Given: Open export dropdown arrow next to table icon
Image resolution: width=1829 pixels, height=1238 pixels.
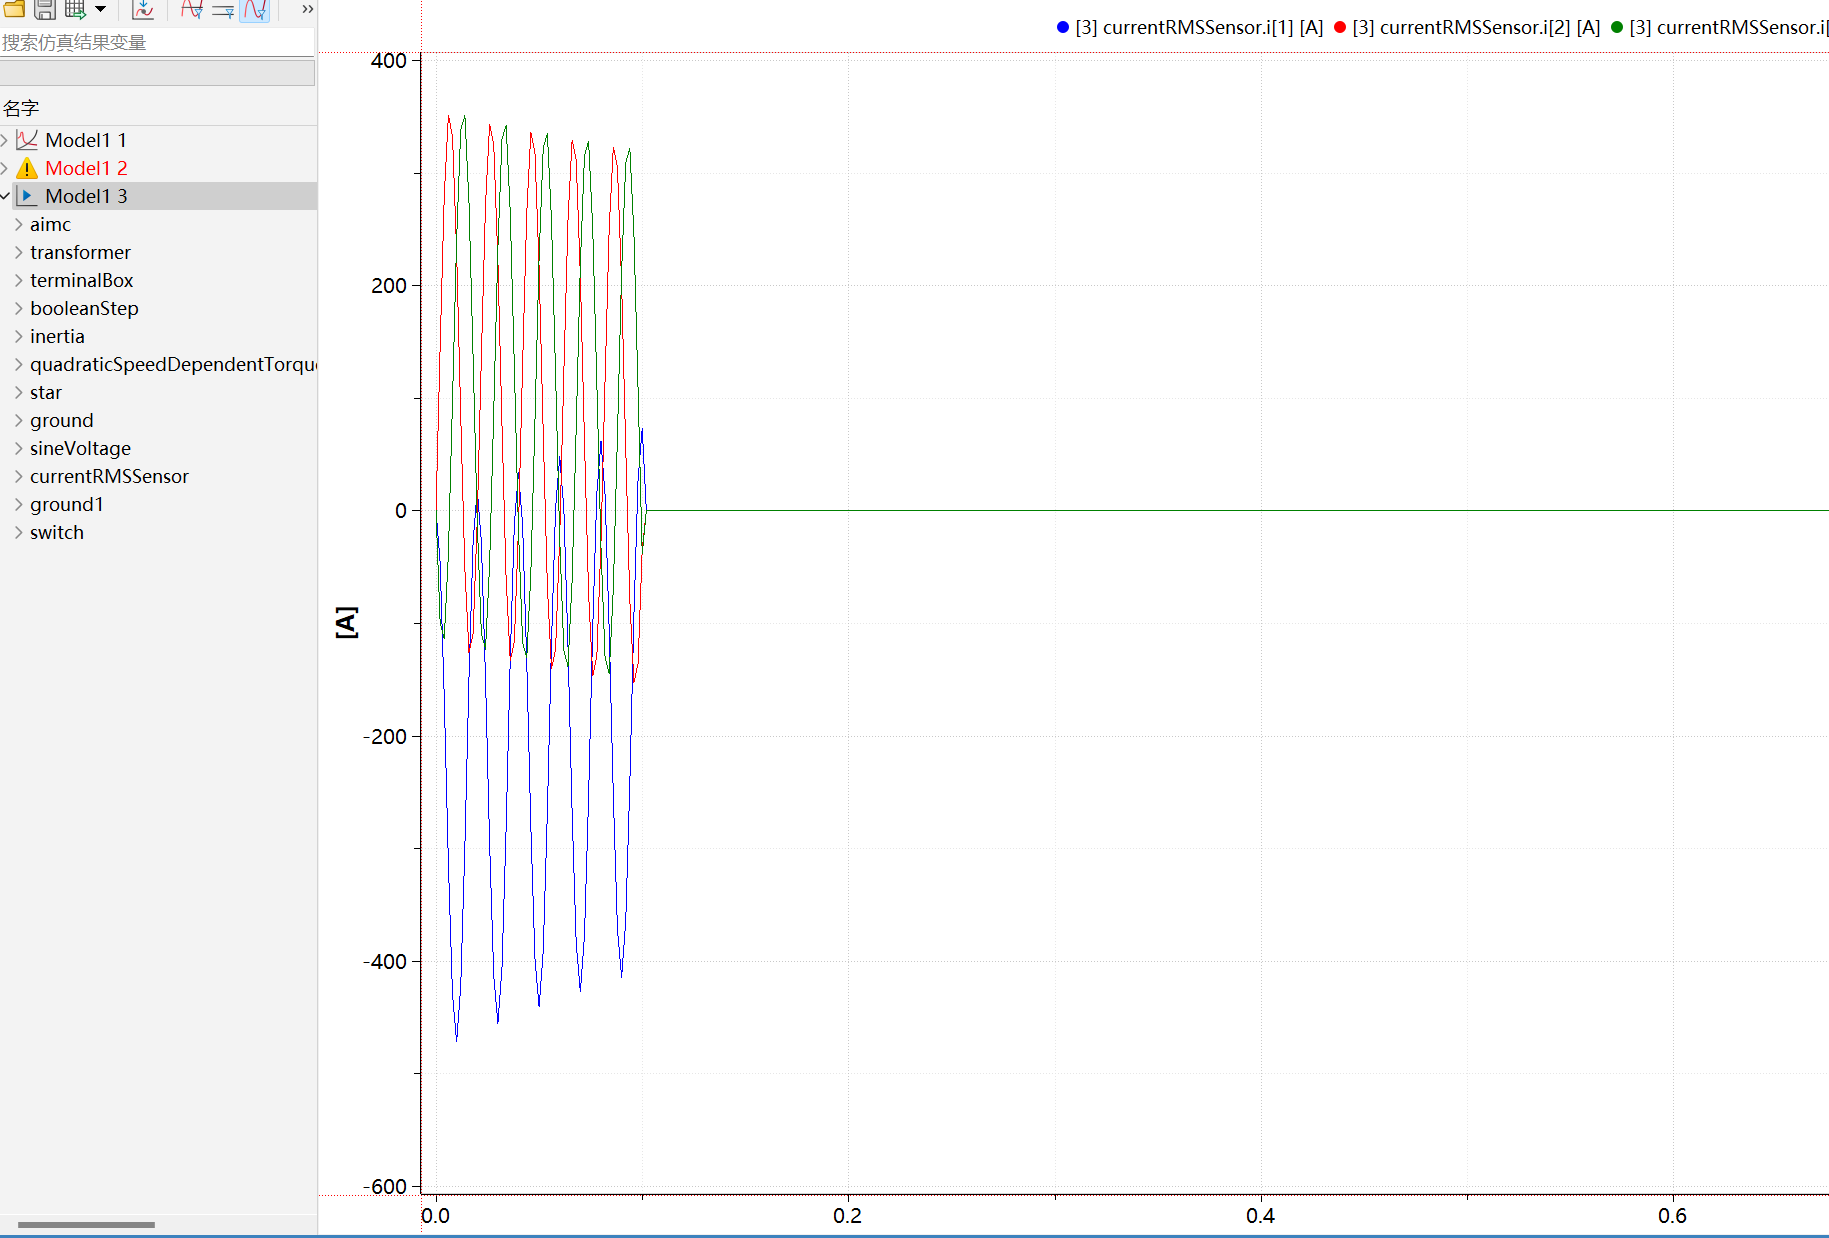Looking at the screenshot, I should point(100,10).
